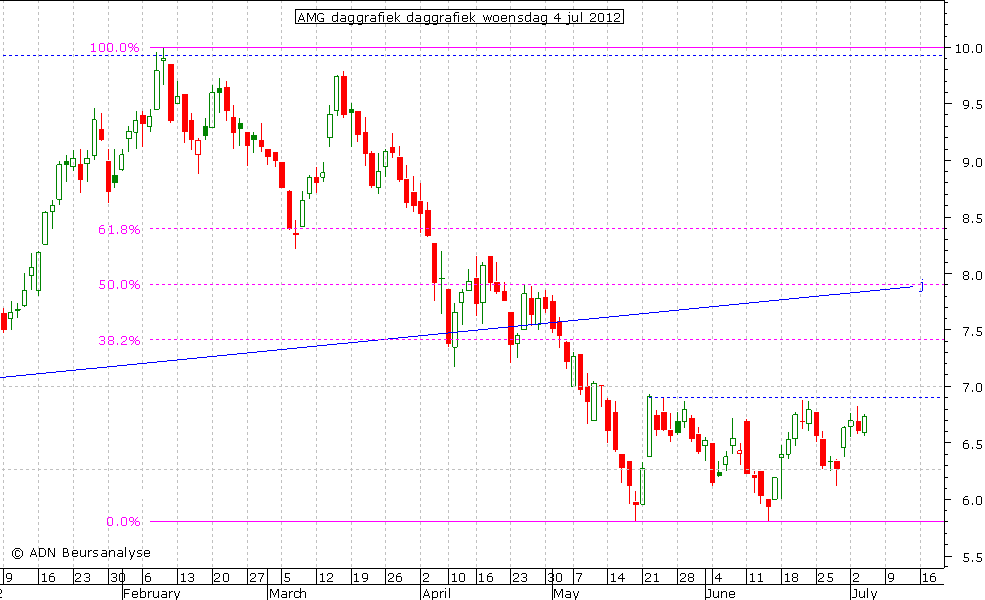Click the '9.5' price axis value

[971, 105]
